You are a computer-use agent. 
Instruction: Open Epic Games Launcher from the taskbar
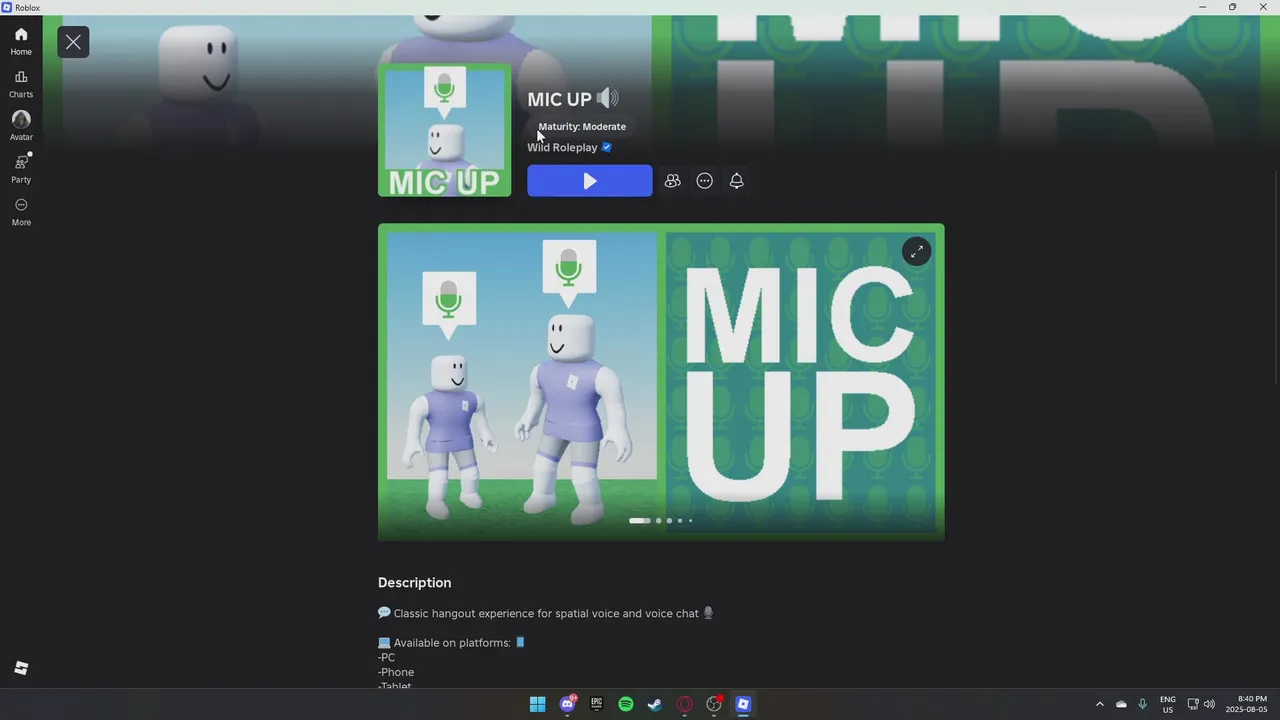597,704
